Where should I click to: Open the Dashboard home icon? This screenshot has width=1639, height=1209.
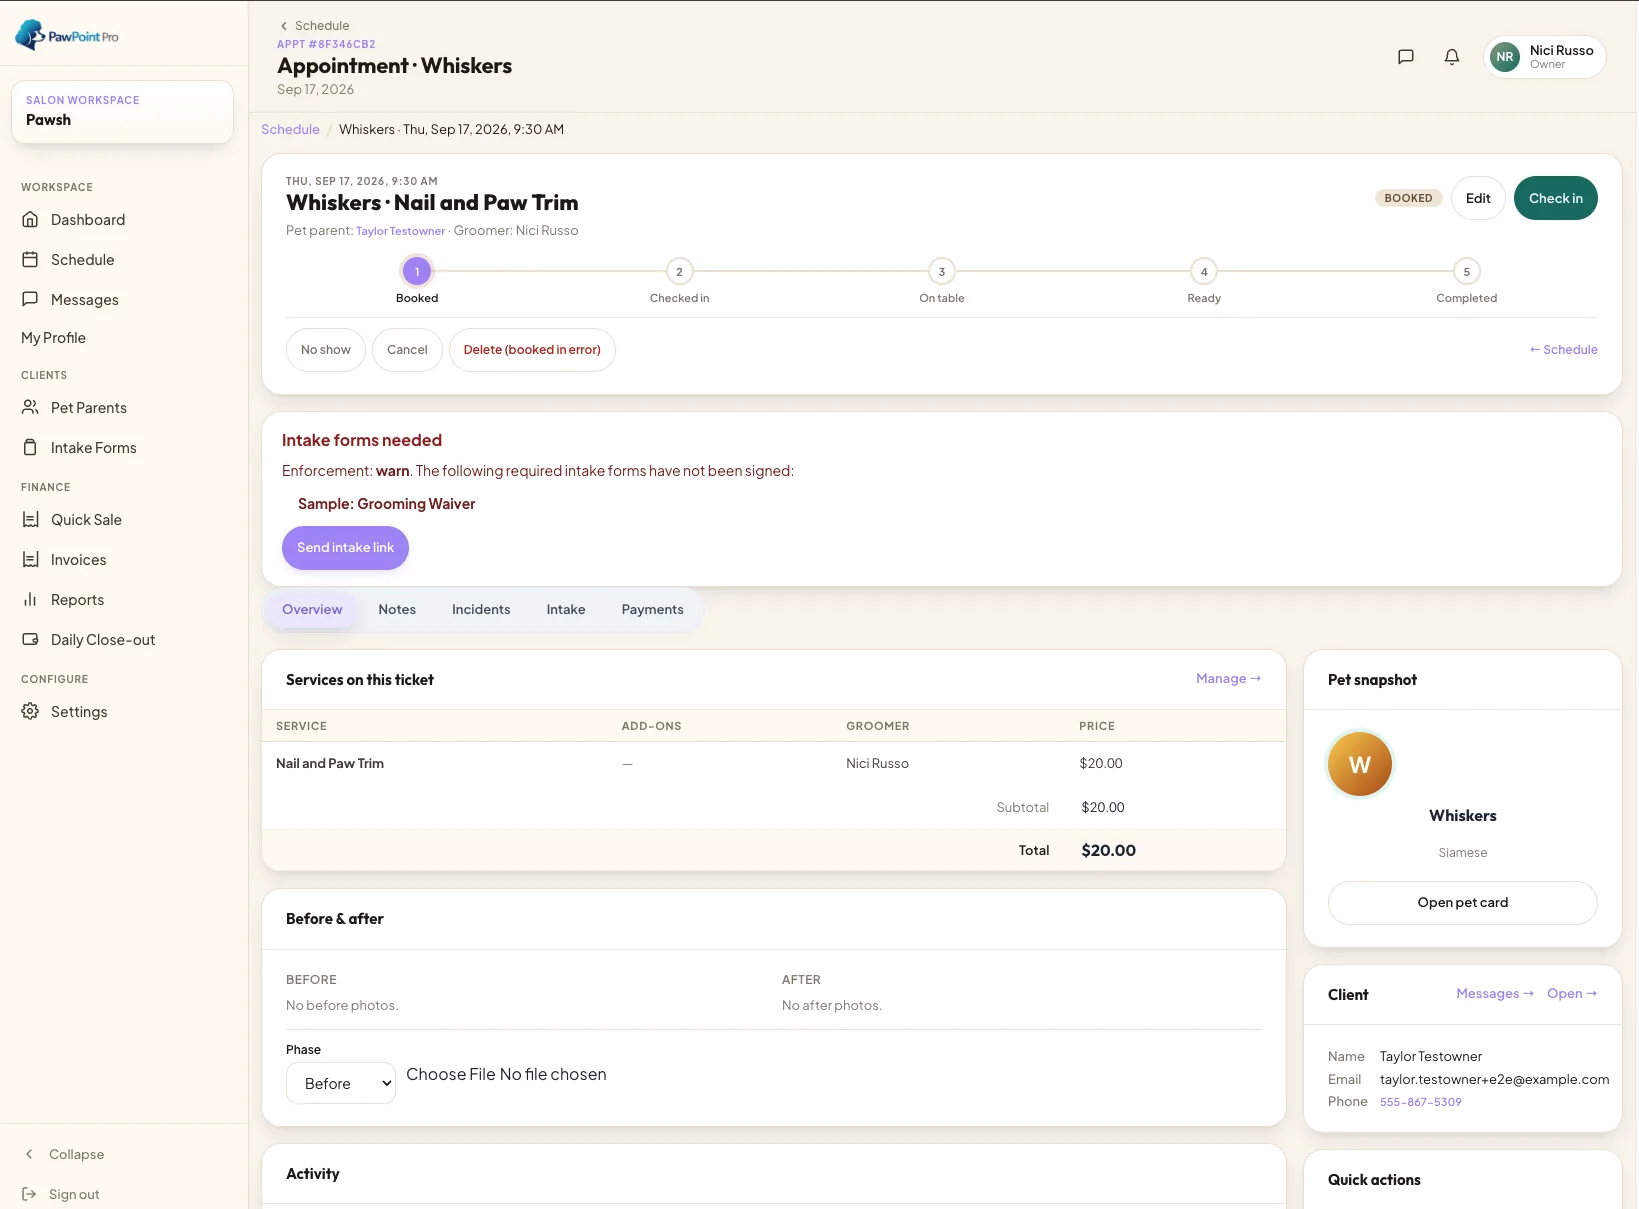coord(30,219)
